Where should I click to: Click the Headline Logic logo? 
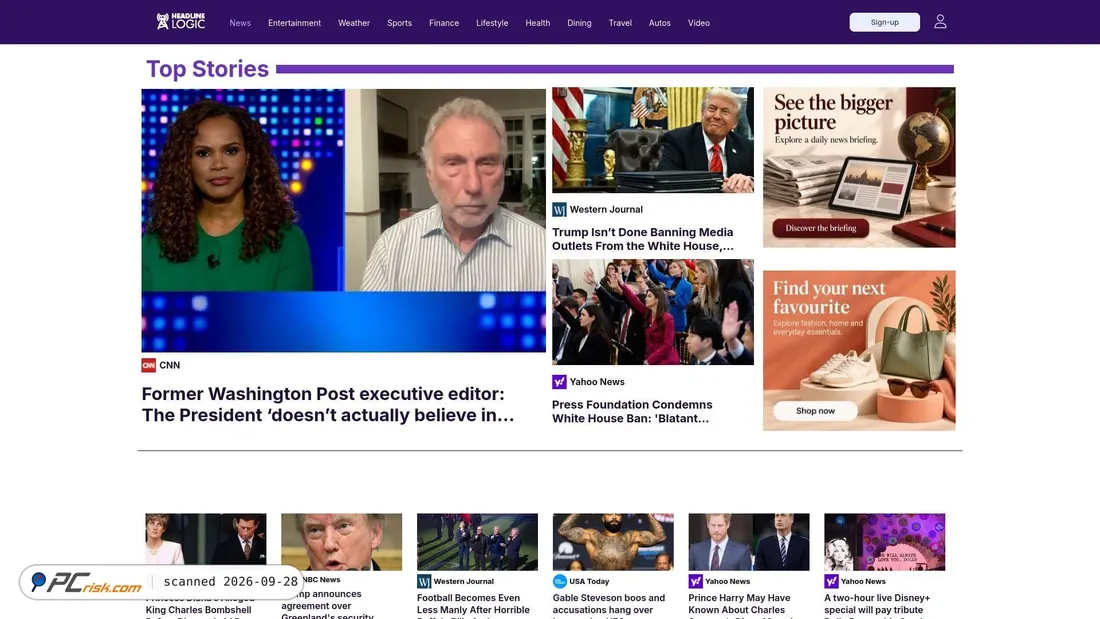180,22
